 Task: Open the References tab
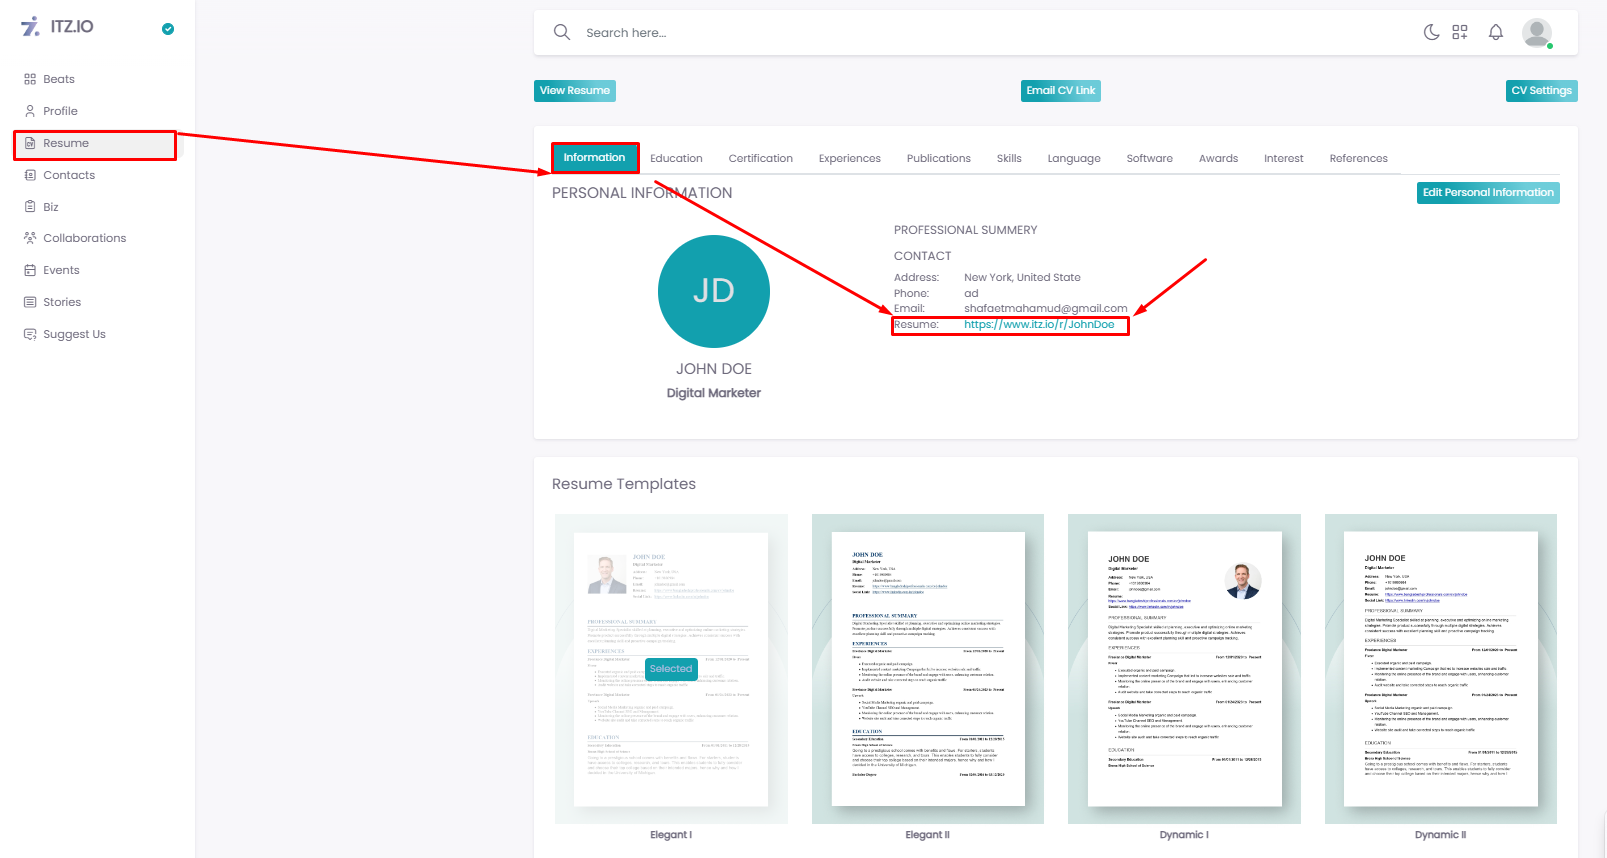[x=1358, y=158]
